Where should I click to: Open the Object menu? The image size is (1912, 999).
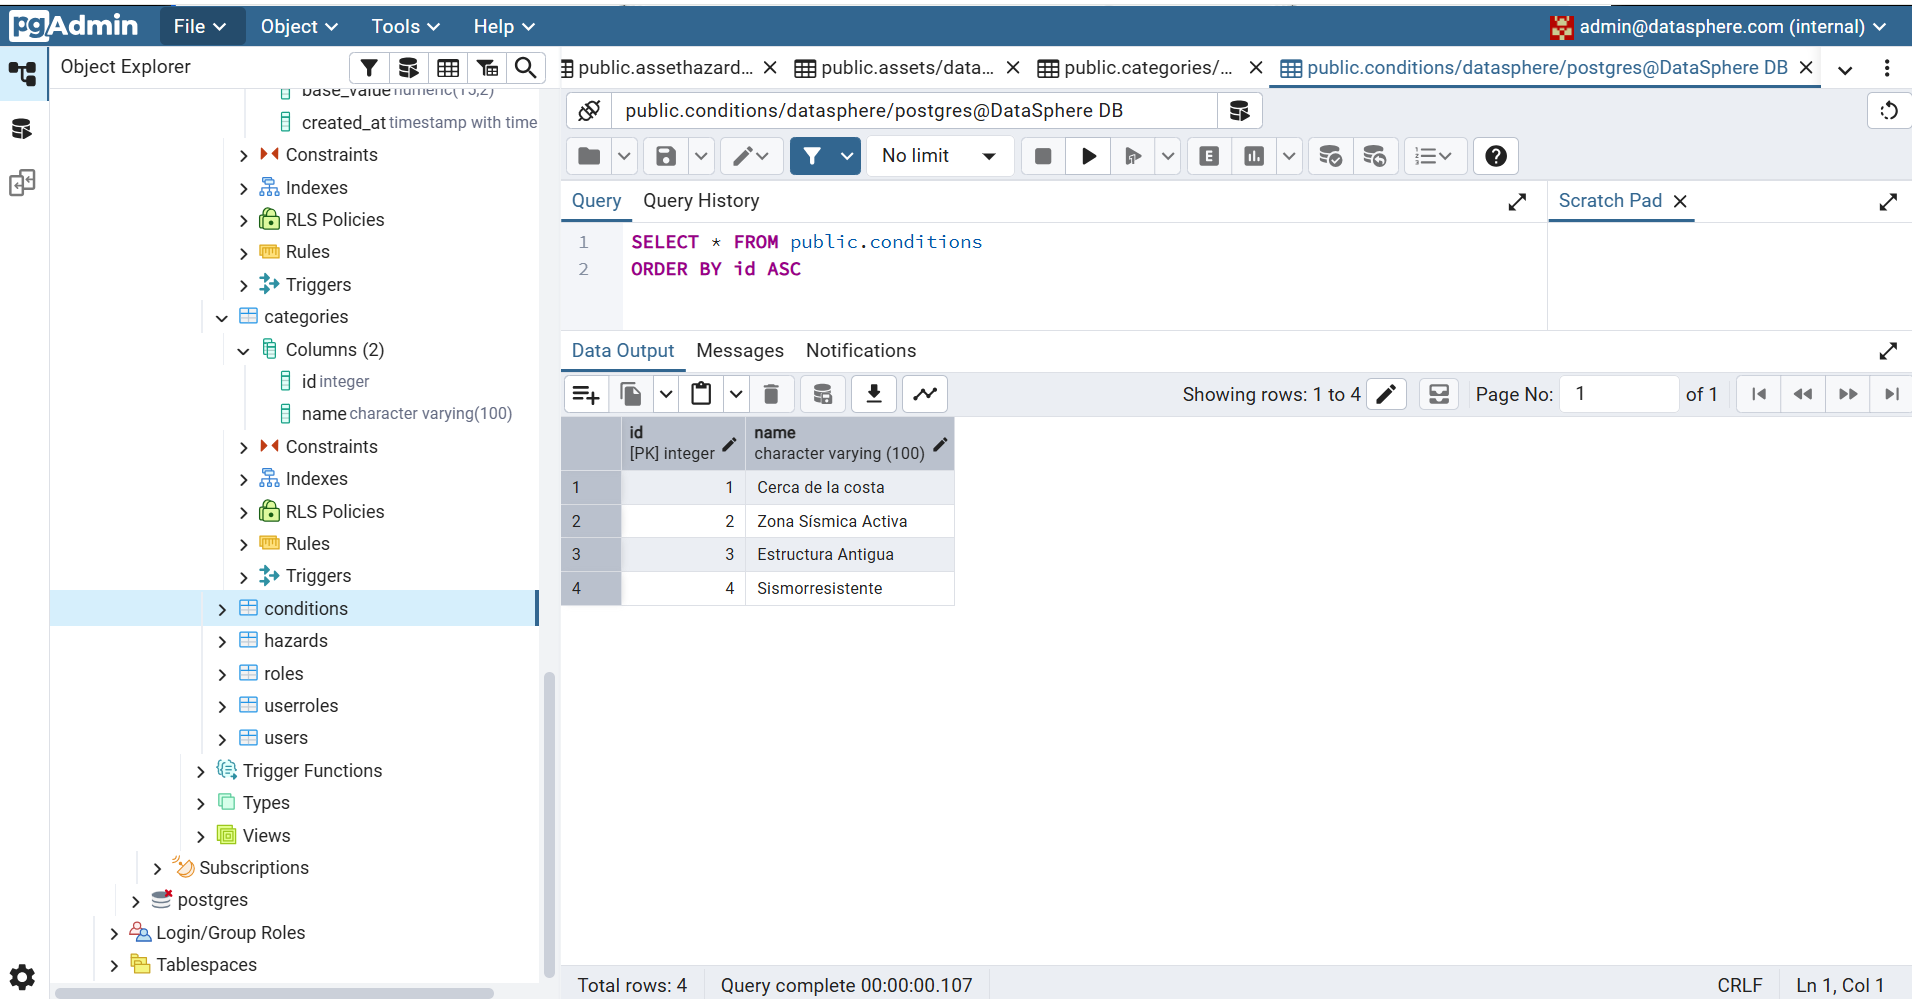coord(299,26)
